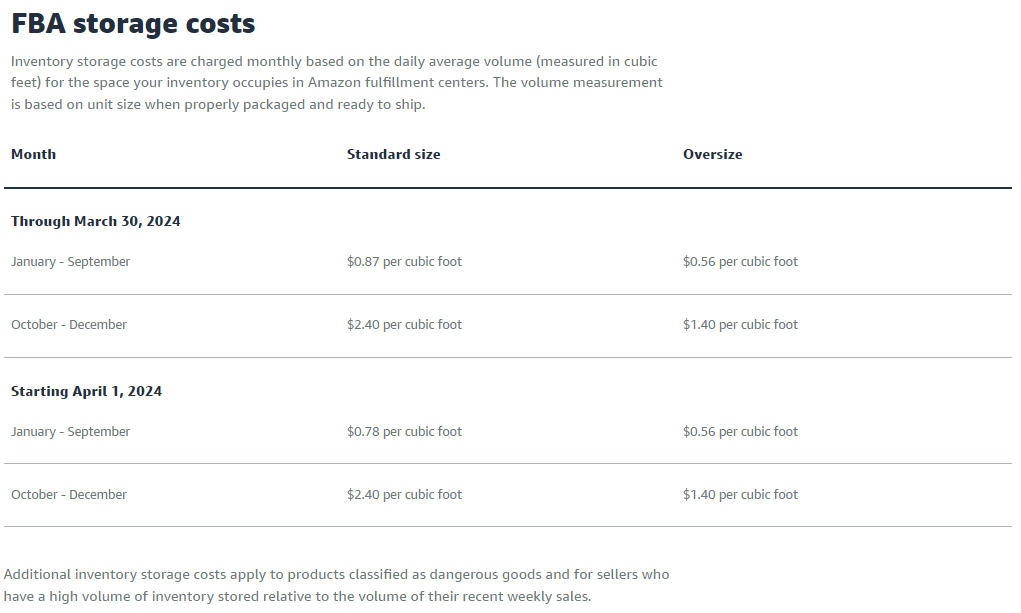Click "January - September" under Starting April 1
The height and width of the screenshot is (613, 1021).
[x=71, y=432]
